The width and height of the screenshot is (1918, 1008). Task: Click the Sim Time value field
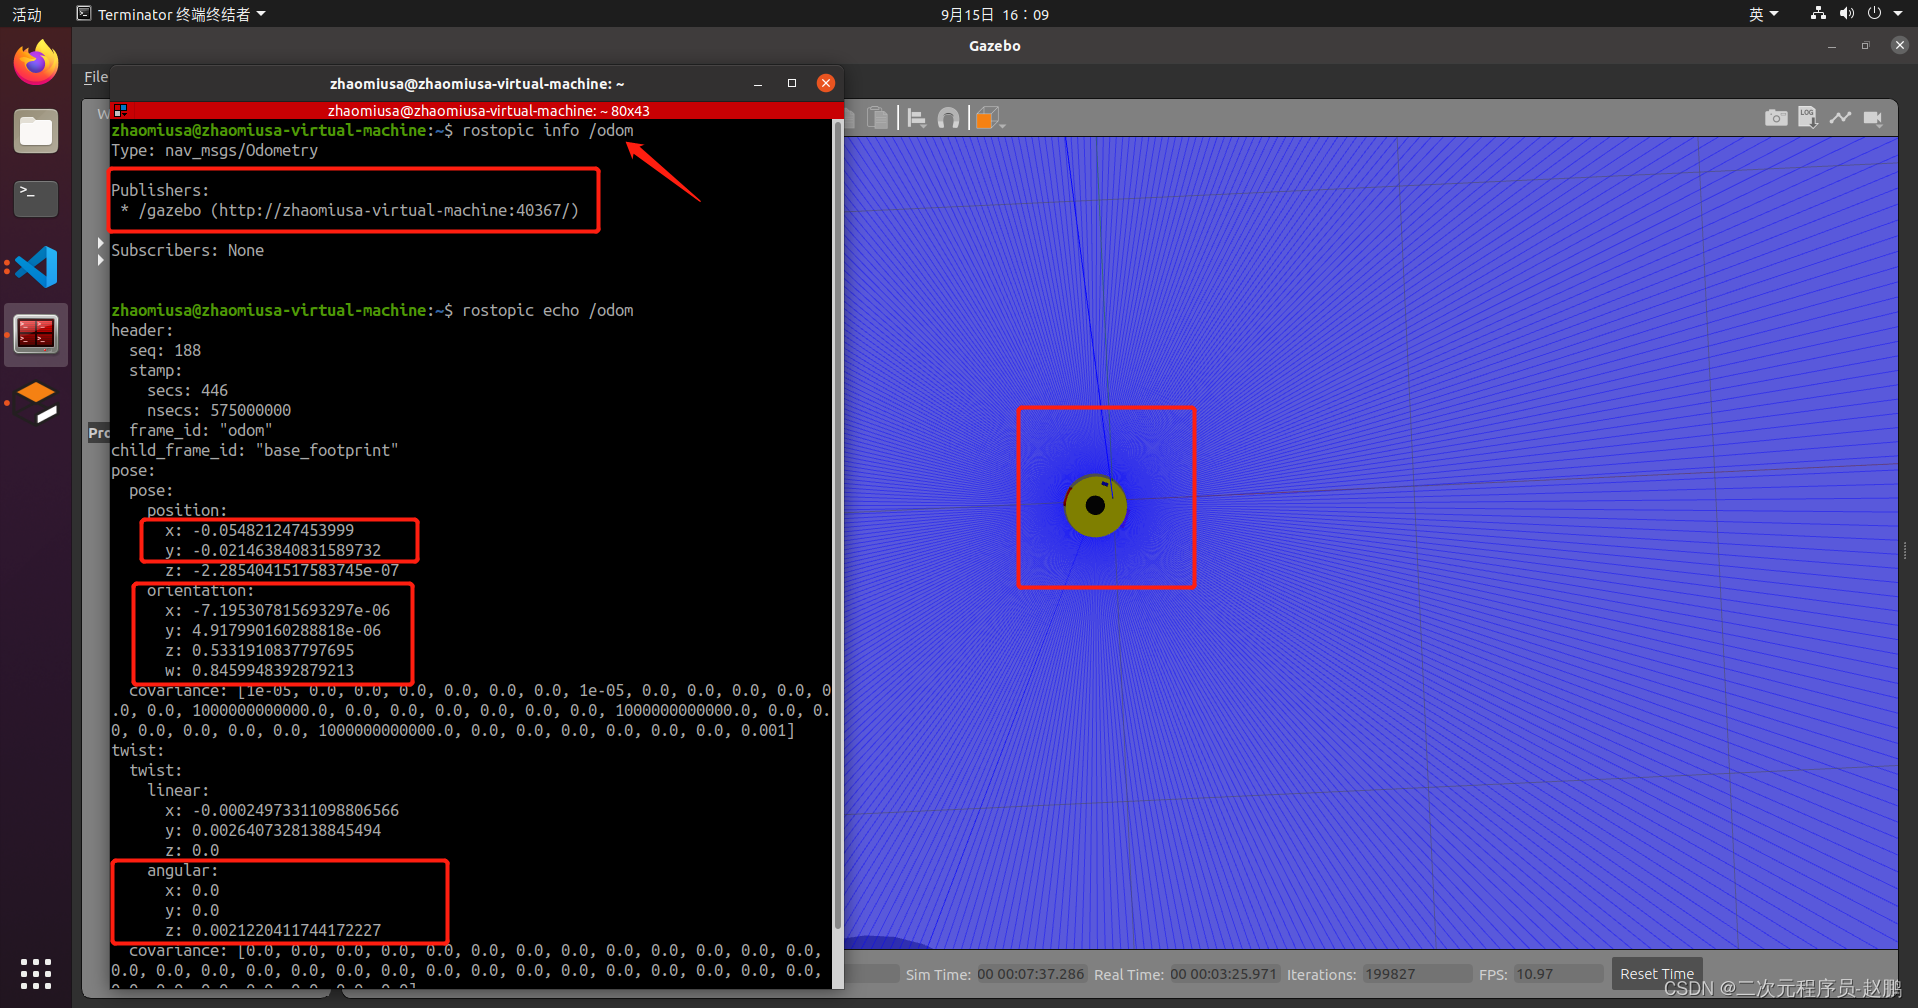(1031, 974)
